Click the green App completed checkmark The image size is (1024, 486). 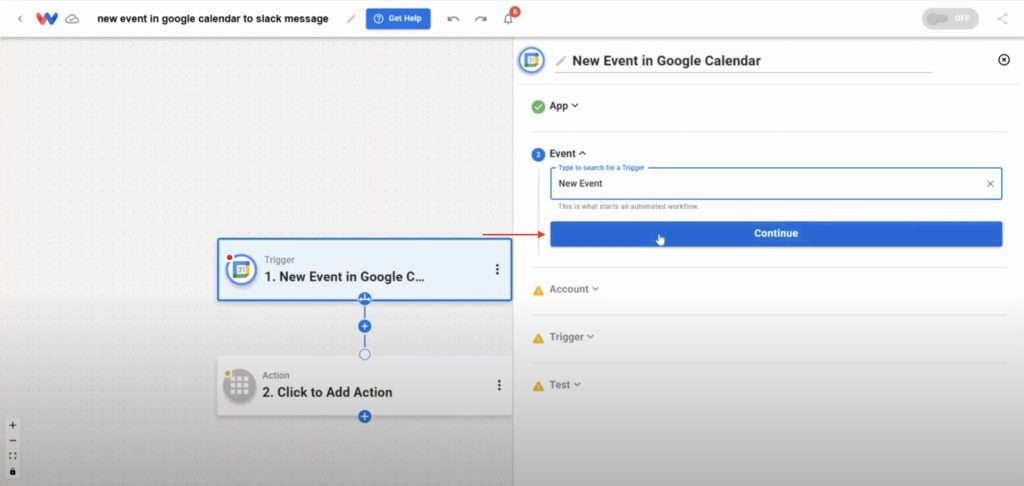538,106
